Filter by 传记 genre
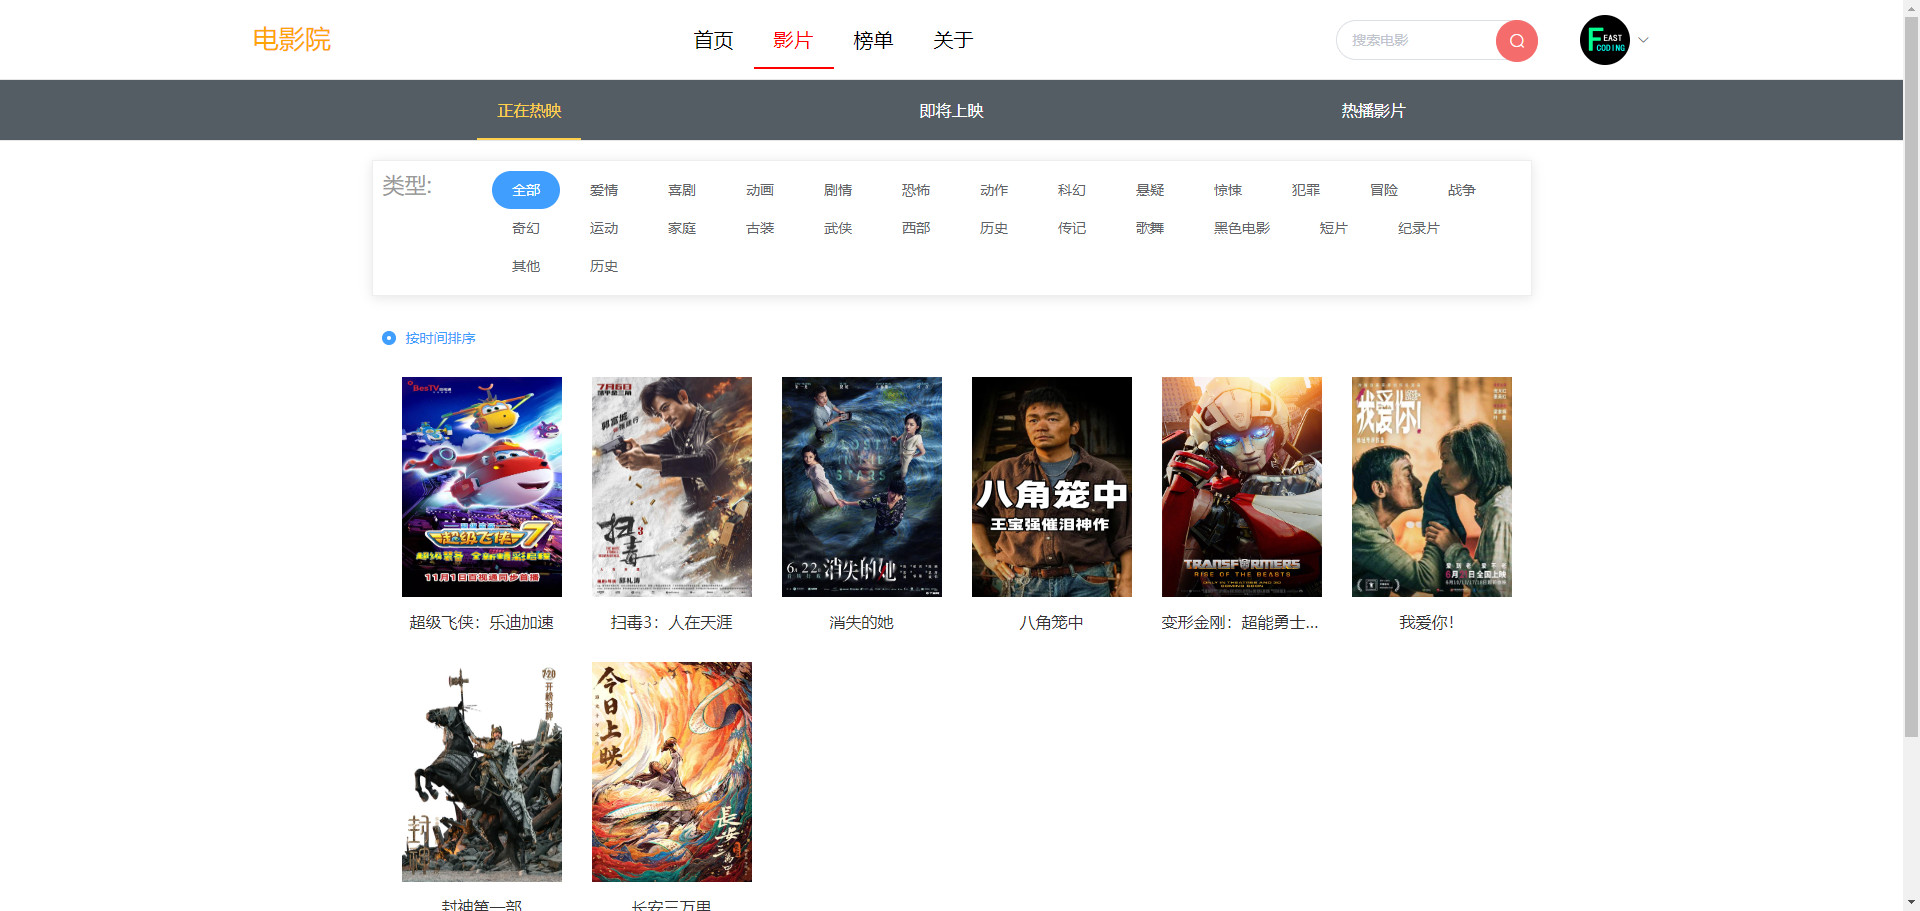Viewport: 1920px width, 911px height. 1072,228
